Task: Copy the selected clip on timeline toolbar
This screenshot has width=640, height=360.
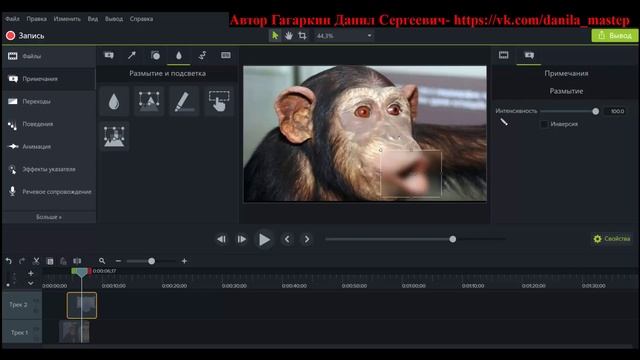Action: pyautogui.click(x=50, y=261)
